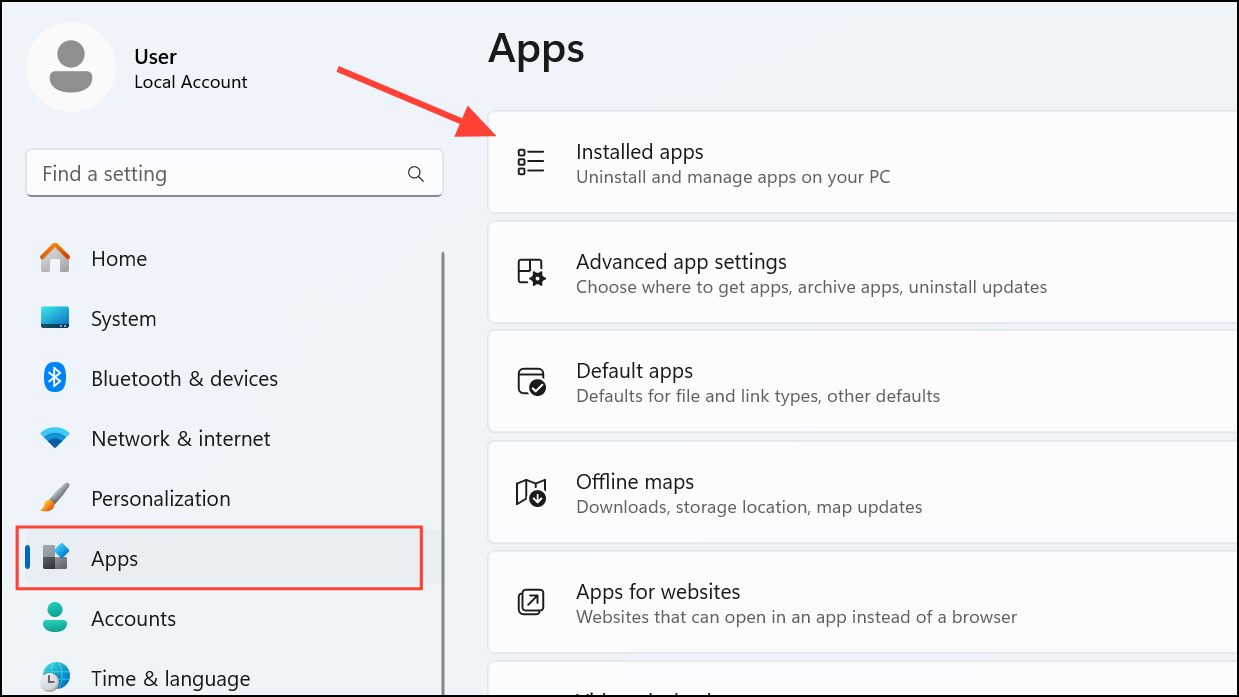
Task: Click the Accounts person icon
Action: (53, 618)
